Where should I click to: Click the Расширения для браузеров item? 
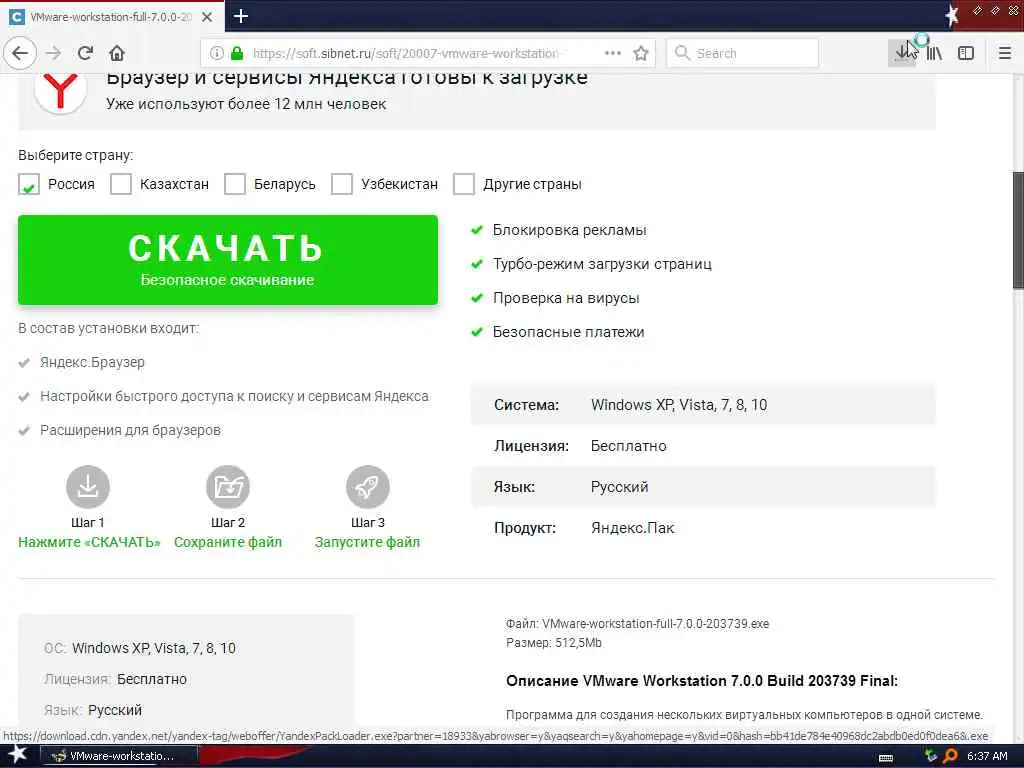pyautogui.click(x=130, y=430)
